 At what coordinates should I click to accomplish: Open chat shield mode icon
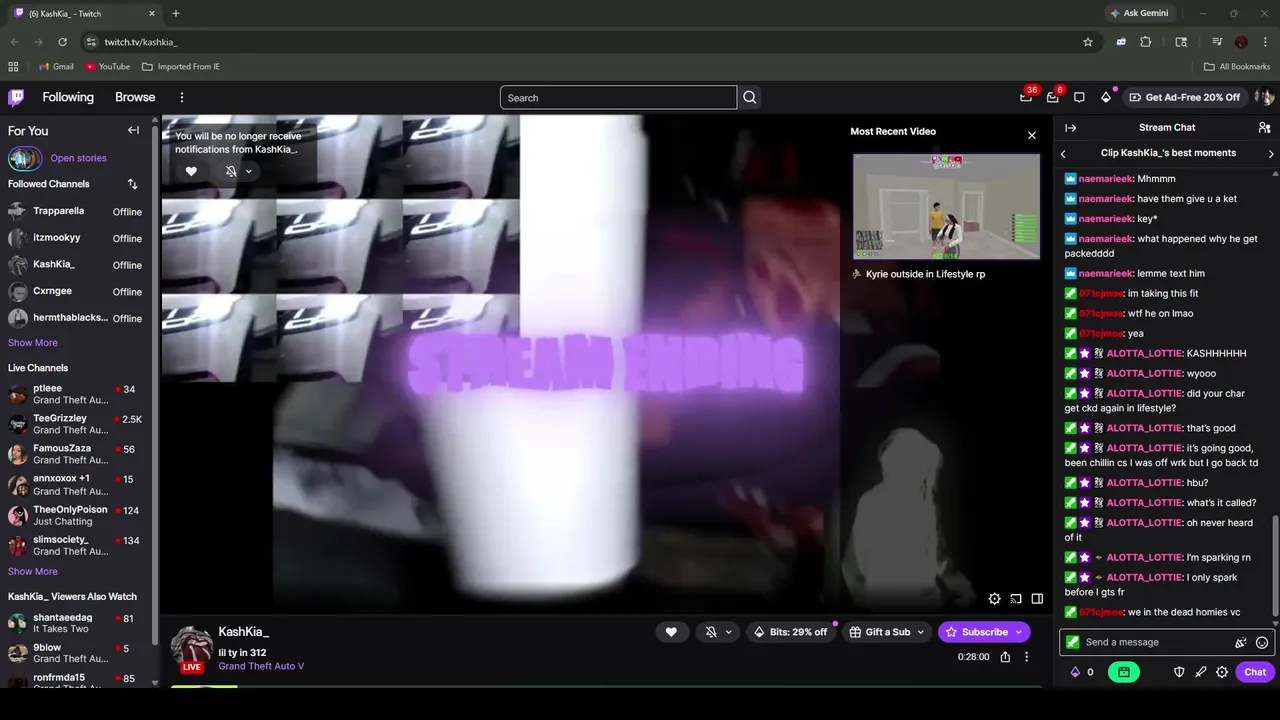pyautogui.click(x=1179, y=672)
